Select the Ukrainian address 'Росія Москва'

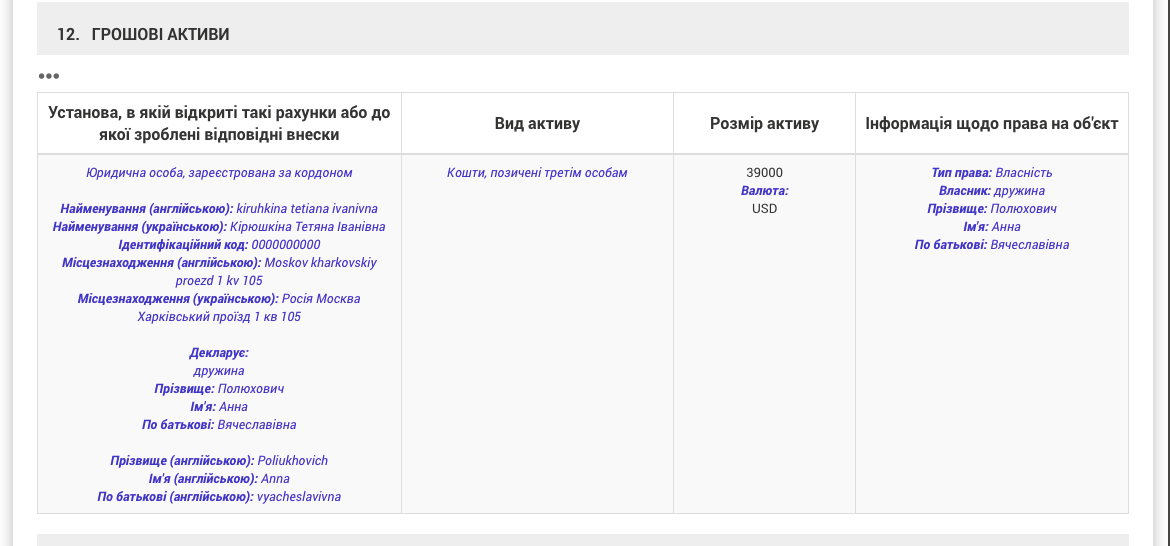[x=321, y=299]
